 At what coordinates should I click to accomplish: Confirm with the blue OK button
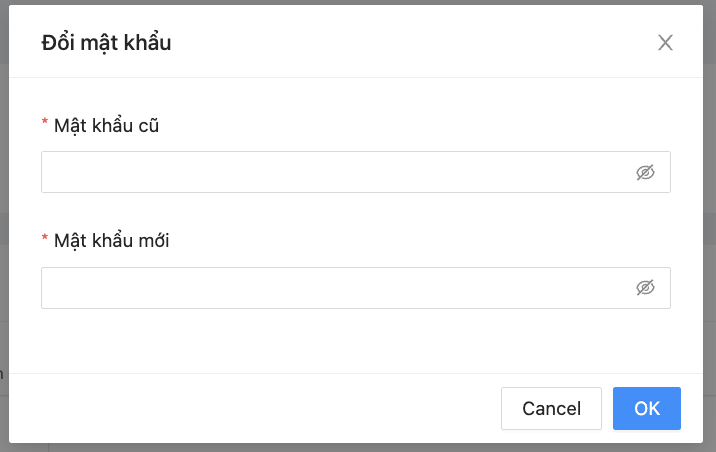click(x=647, y=408)
